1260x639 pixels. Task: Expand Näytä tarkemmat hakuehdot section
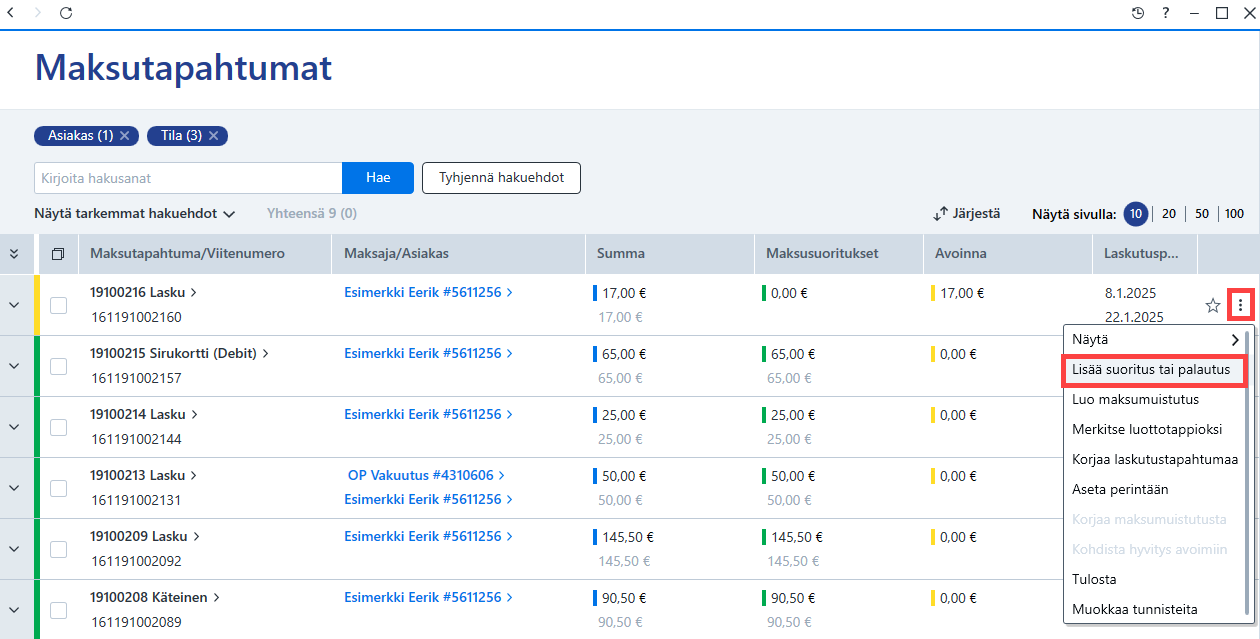135,213
